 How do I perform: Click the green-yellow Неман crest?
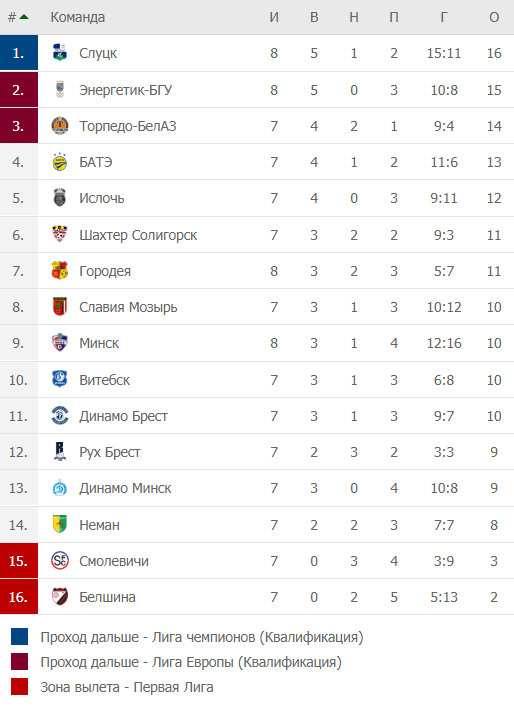click(59, 524)
